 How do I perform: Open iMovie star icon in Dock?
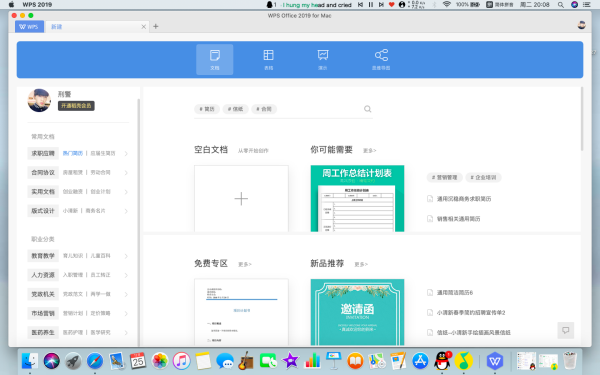pyautogui.click(x=290, y=360)
